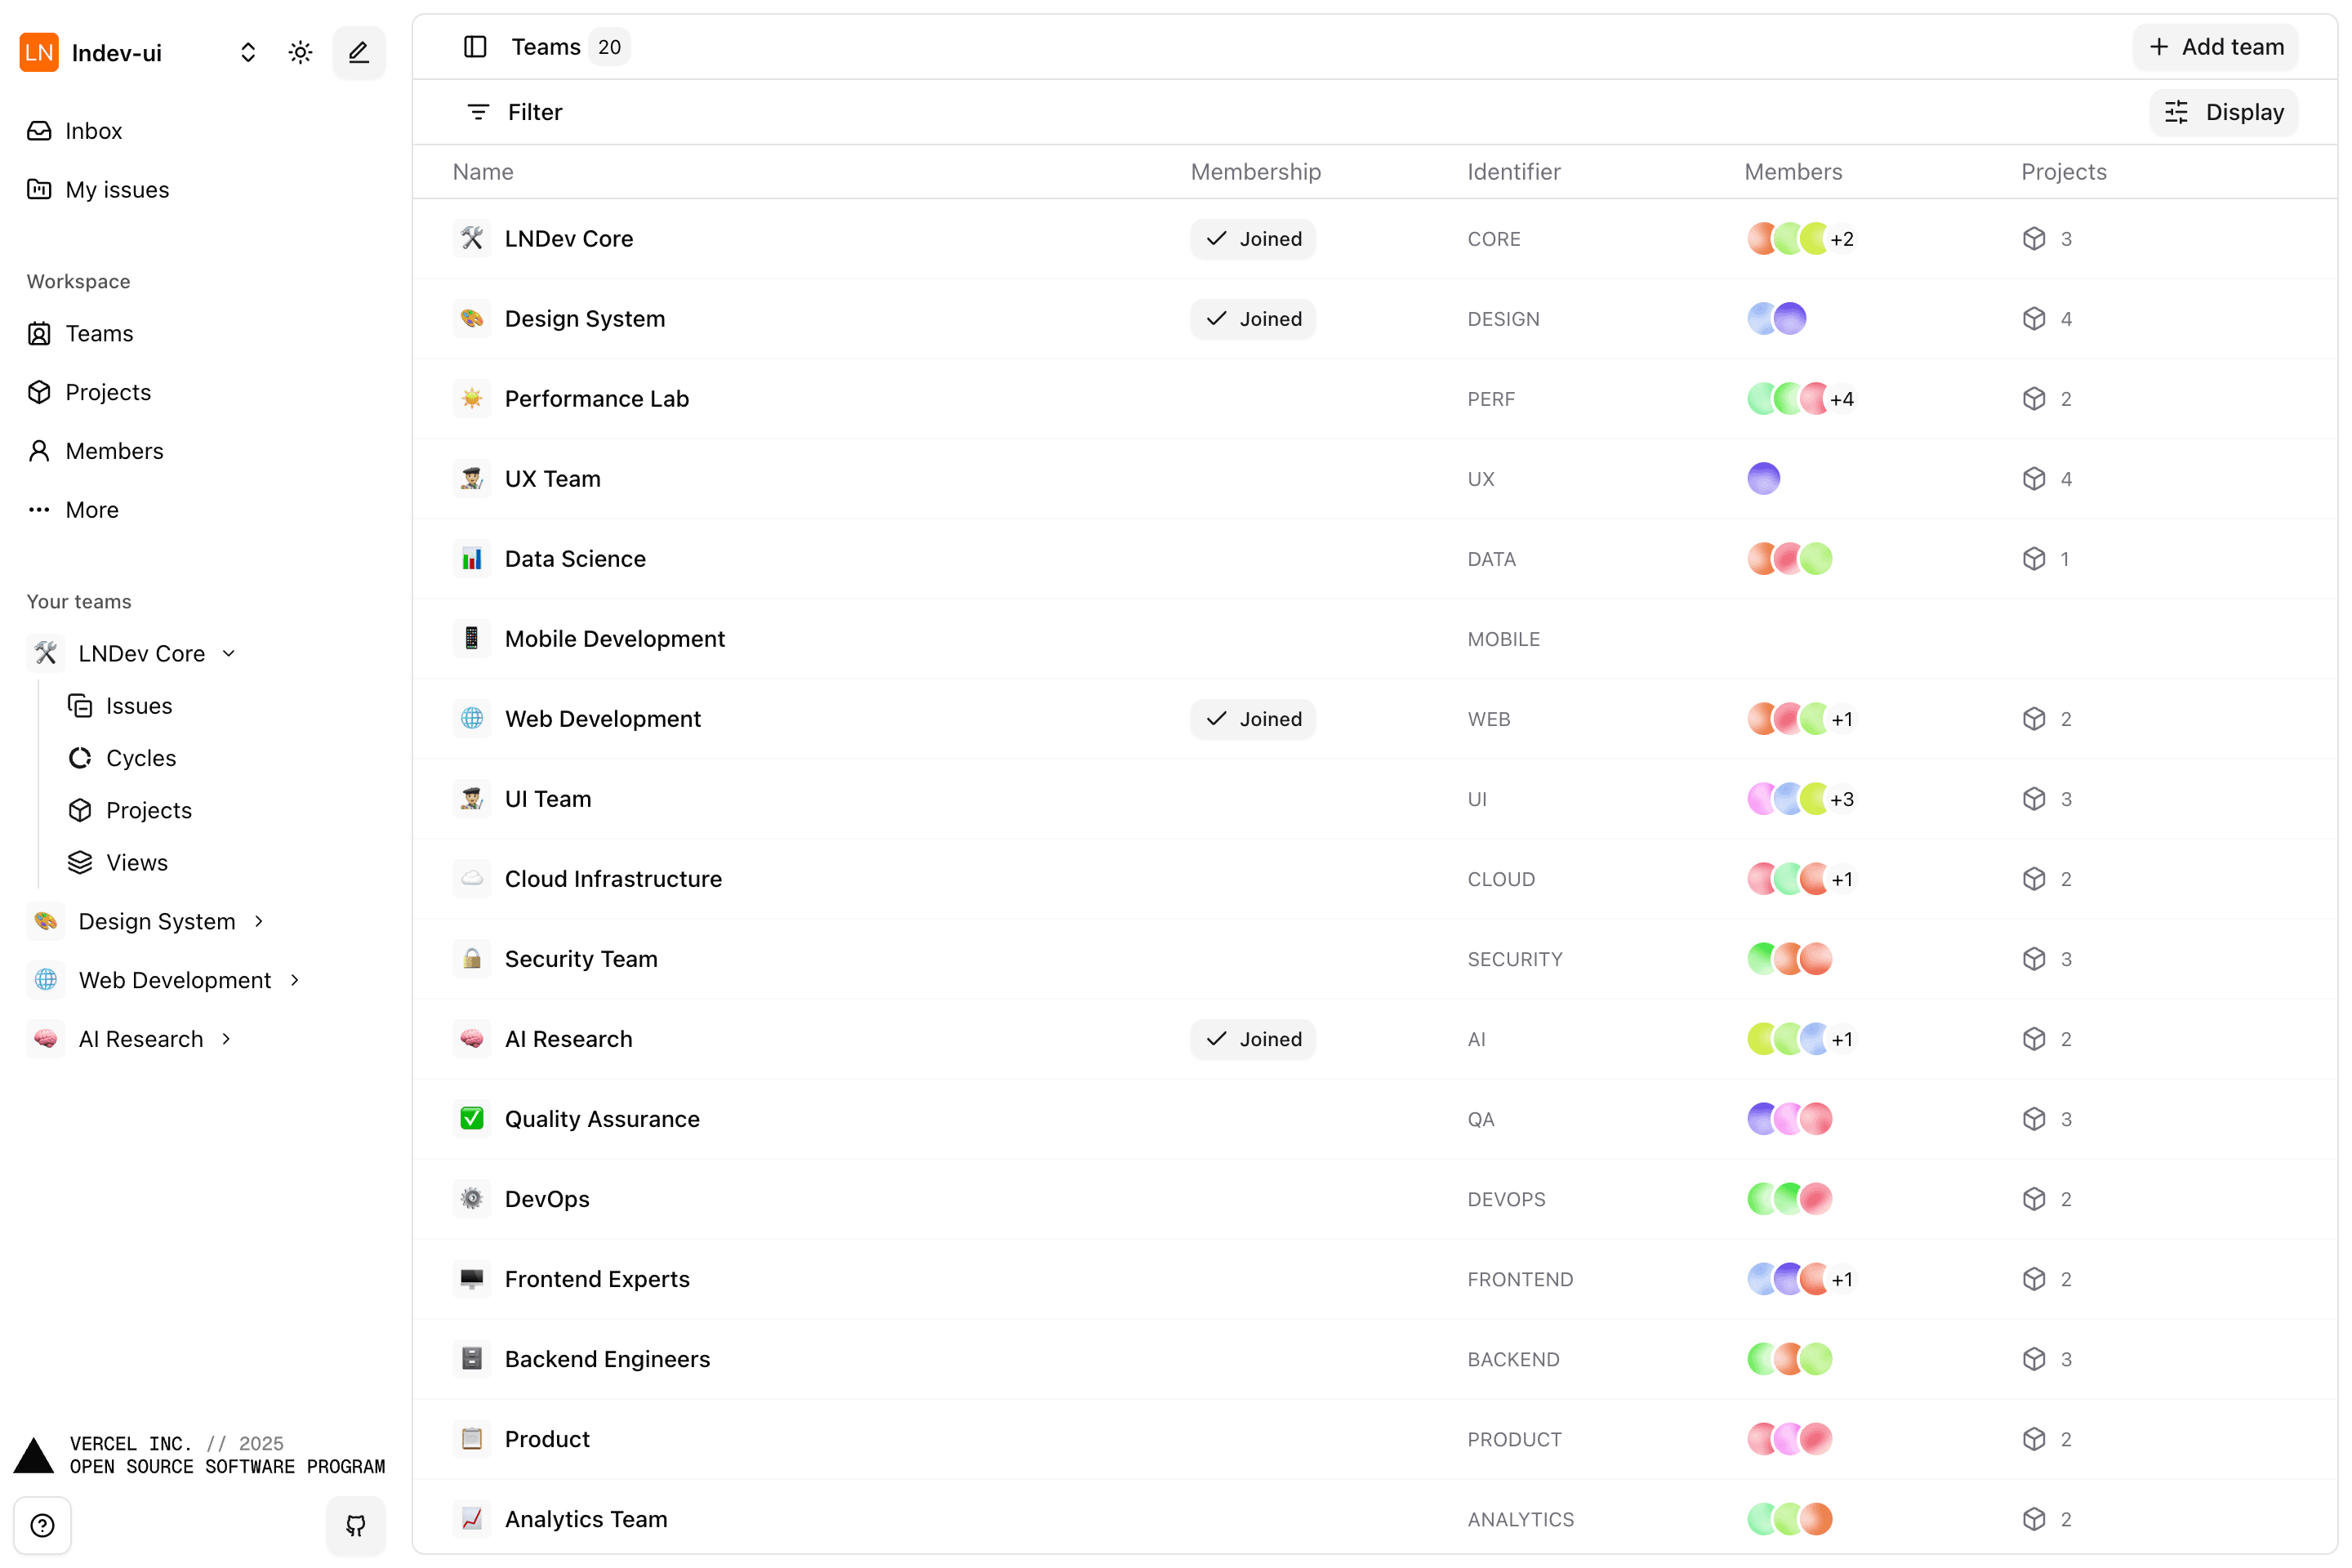Screen dimensions: 2352x1568
Task: Open the GitHub link icon
Action: point(355,1525)
